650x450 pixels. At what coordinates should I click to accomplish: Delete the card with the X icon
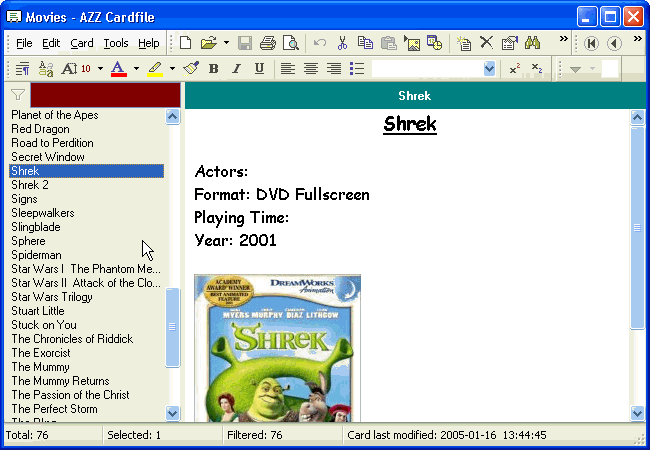pyautogui.click(x=486, y=43)
